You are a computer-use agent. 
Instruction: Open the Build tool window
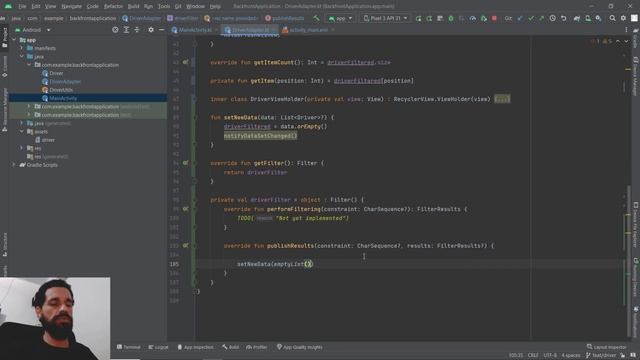231,347
